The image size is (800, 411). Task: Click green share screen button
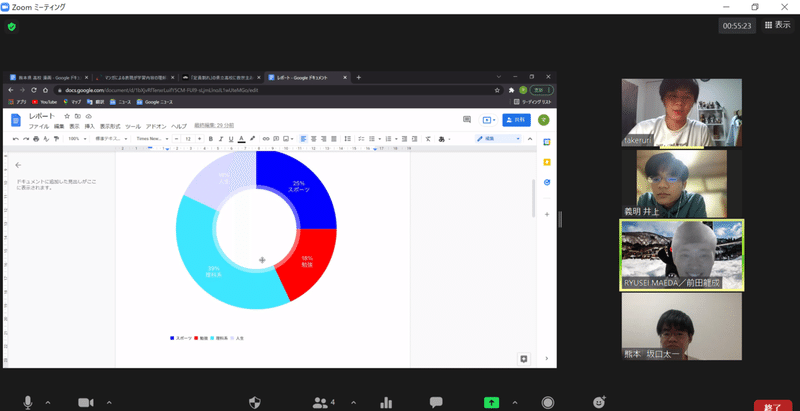(491, 402)
